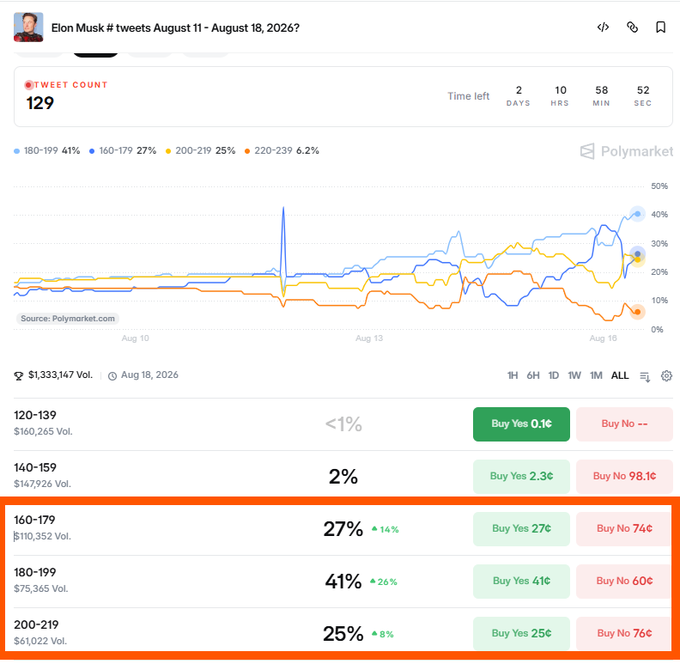This screenshot has height=664, width=680.
Task: Buy No 98.1¢ for 140-159
Action: (x=624, y=476)
